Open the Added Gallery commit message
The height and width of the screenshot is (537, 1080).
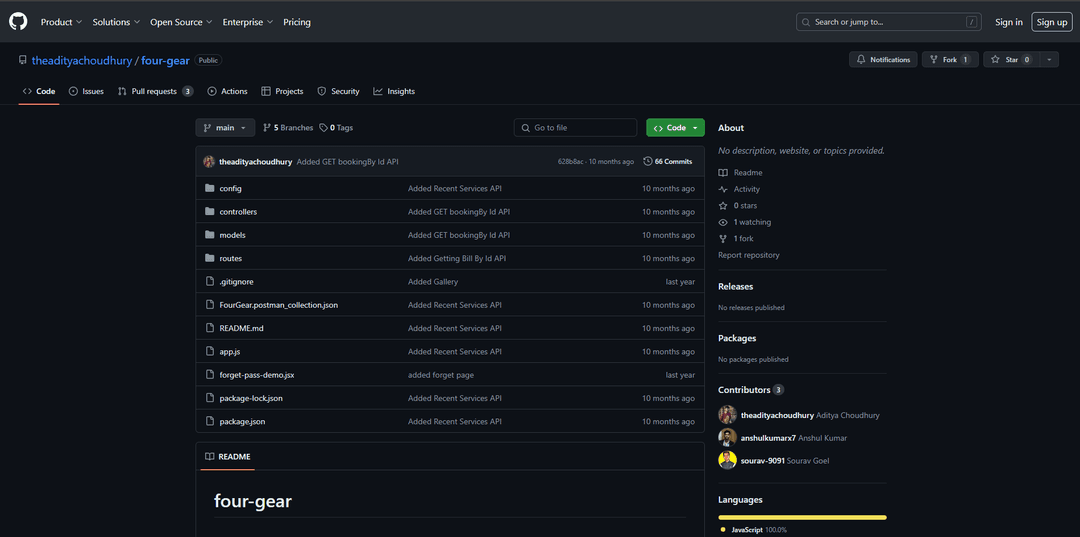pos(433,282)
